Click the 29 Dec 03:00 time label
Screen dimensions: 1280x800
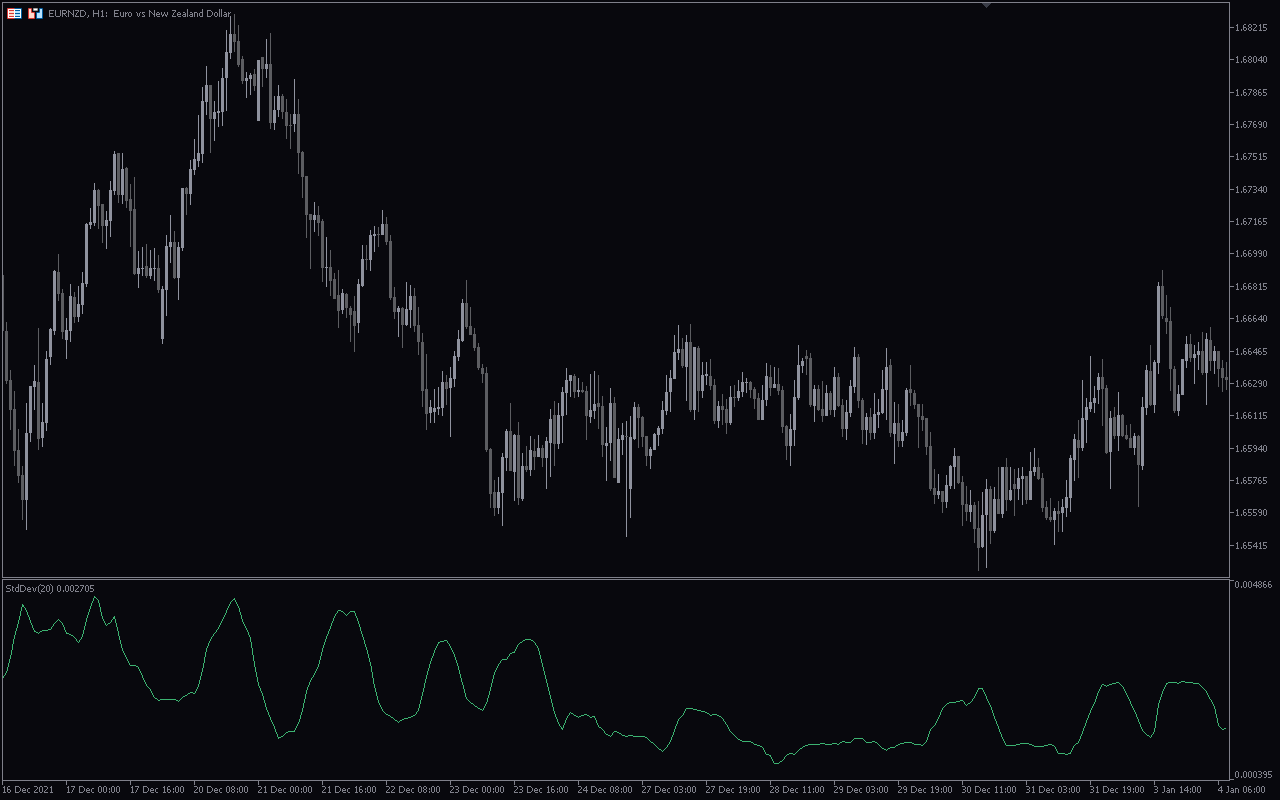[x=861, y=790]
